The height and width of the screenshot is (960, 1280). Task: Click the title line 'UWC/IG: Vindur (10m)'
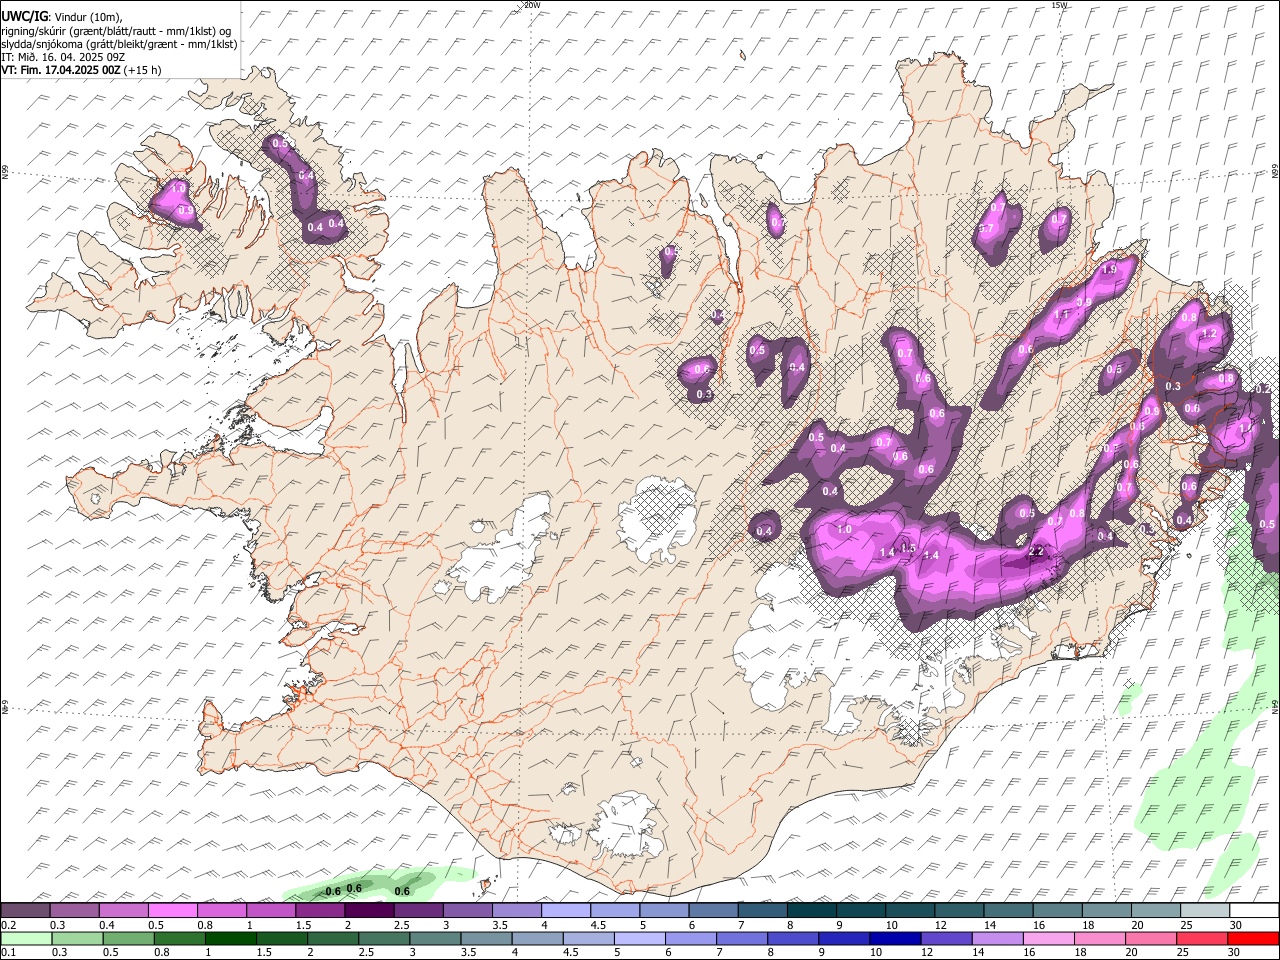62,16
